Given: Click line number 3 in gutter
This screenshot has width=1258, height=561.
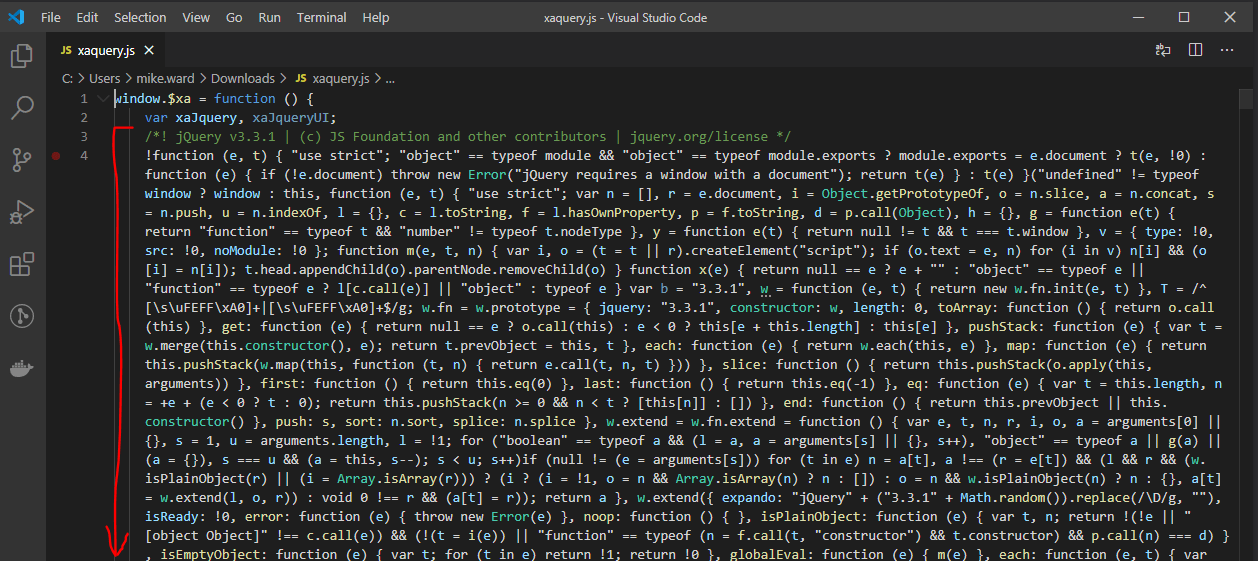Looking at the screenshot, I should click(x=85, y=136).
